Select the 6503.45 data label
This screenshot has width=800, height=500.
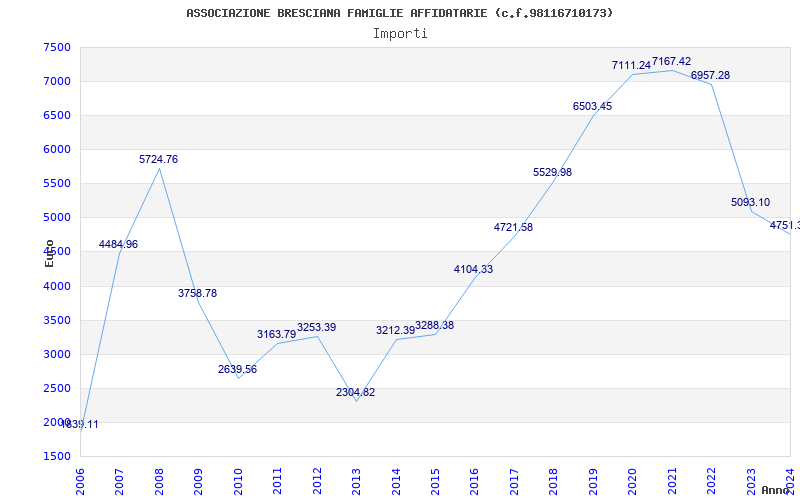592,107
